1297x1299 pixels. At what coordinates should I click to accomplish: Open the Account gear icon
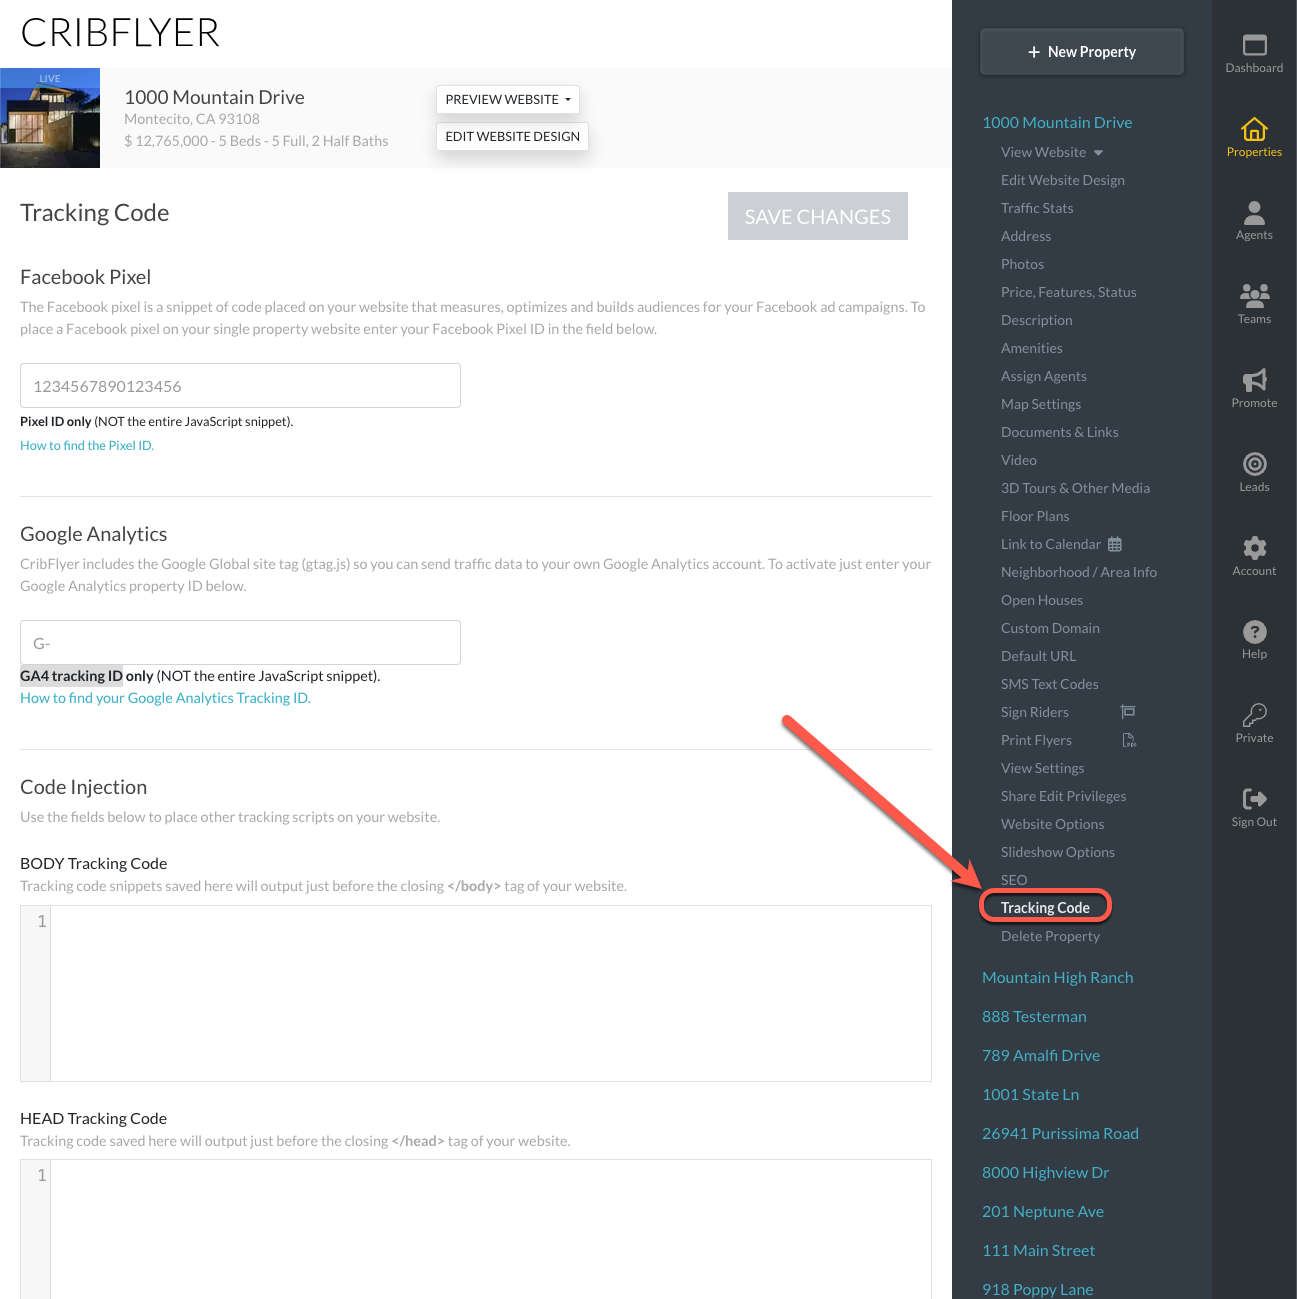pyautogui.click(x=1254, y=547)
